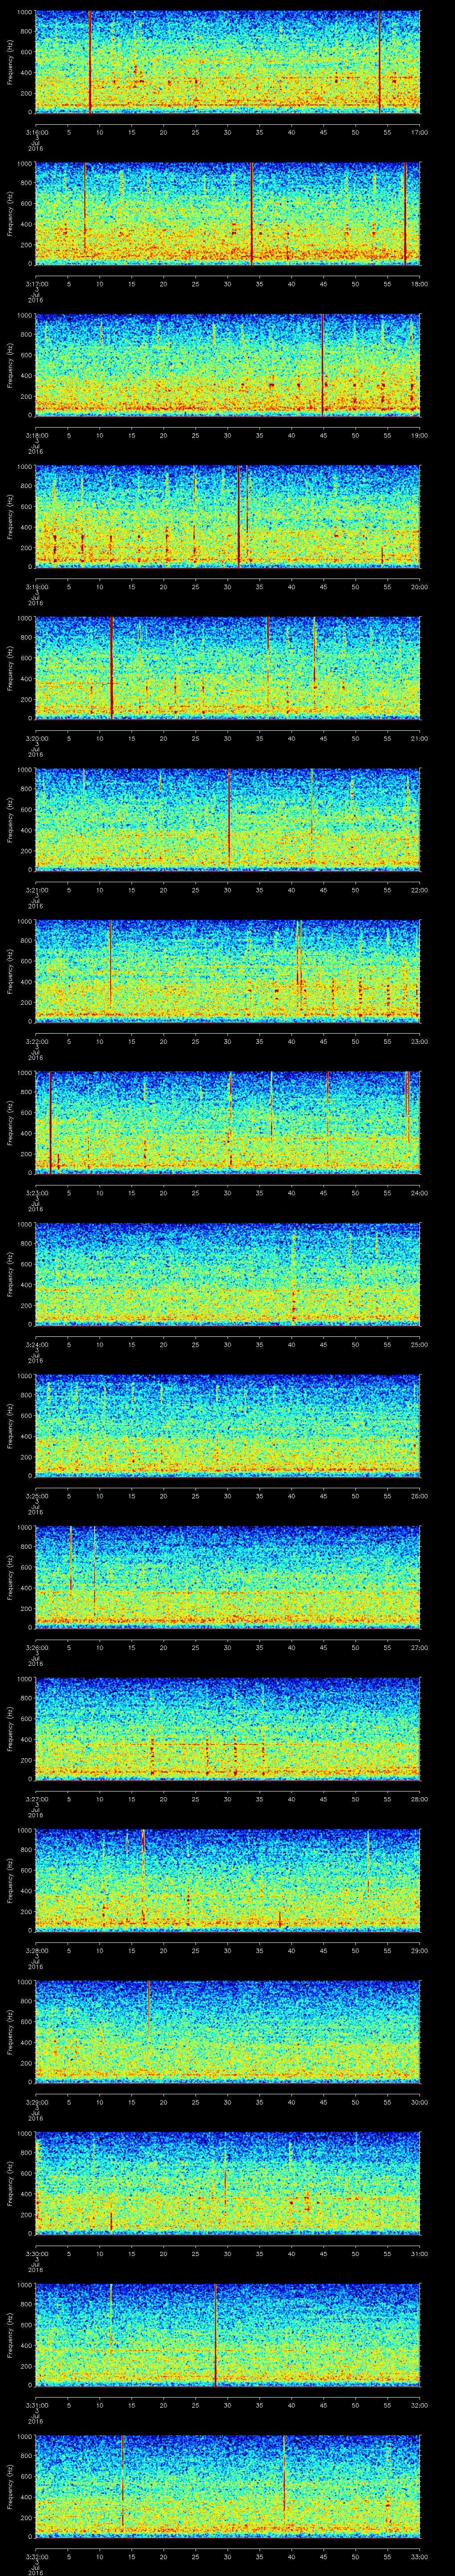Click the 24:00 end time label
Image resolution: width=455 pixels, height=2576 pixels.
click(x=419, y=1193)
